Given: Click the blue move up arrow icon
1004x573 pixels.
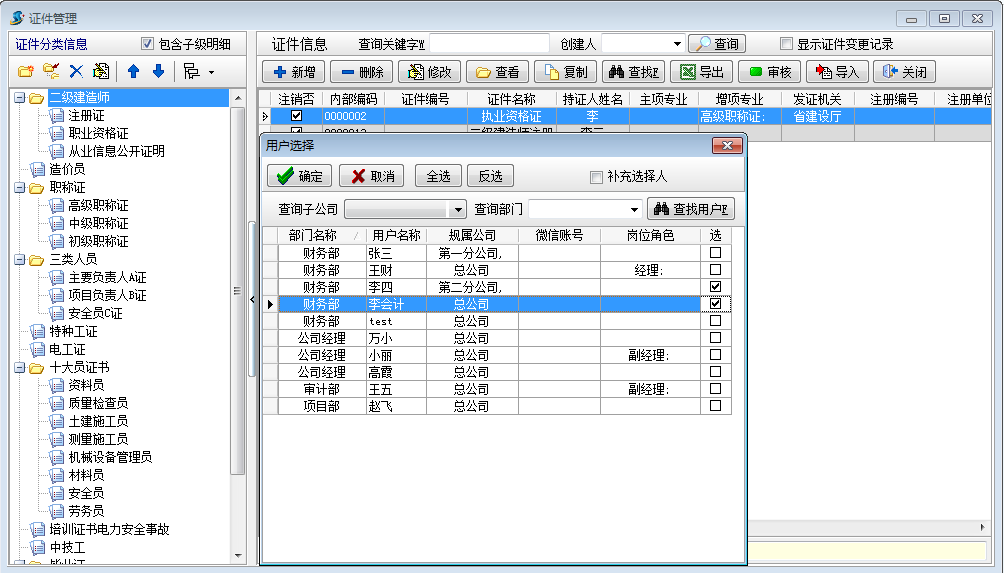Looking at the screenshot, I should pyautogui.click(x=133, y=72).
